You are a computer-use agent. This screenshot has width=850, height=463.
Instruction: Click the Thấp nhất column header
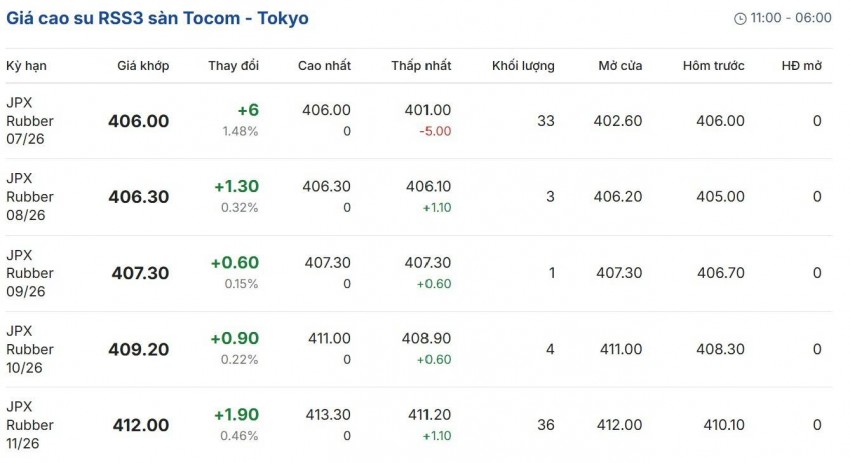(x=421, y=66)
